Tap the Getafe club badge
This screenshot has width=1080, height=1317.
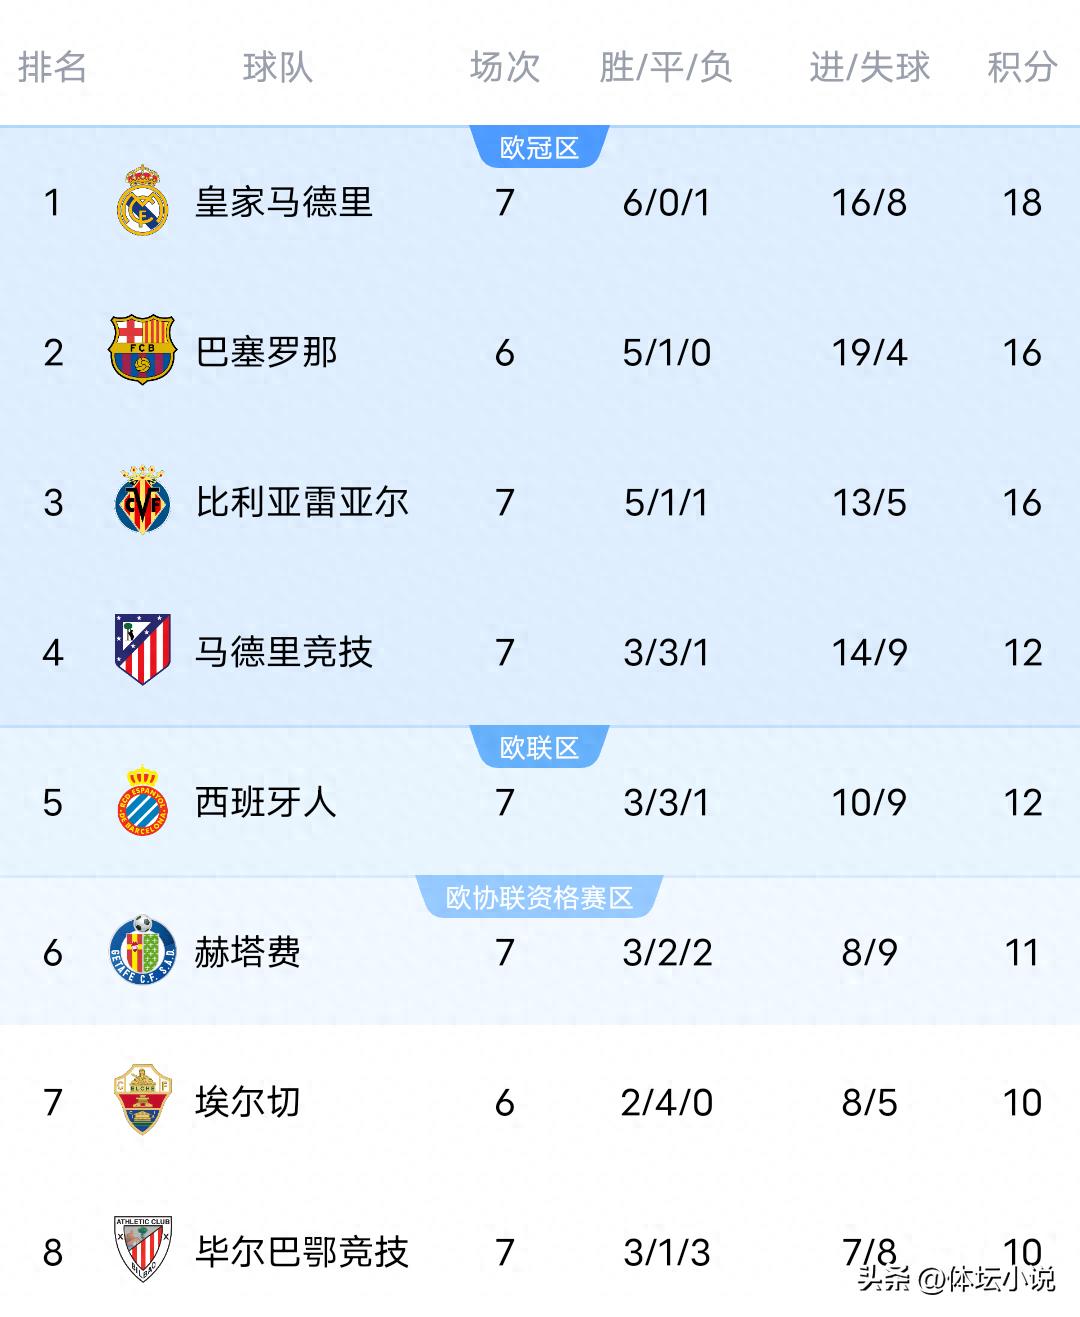pos(143,951)
